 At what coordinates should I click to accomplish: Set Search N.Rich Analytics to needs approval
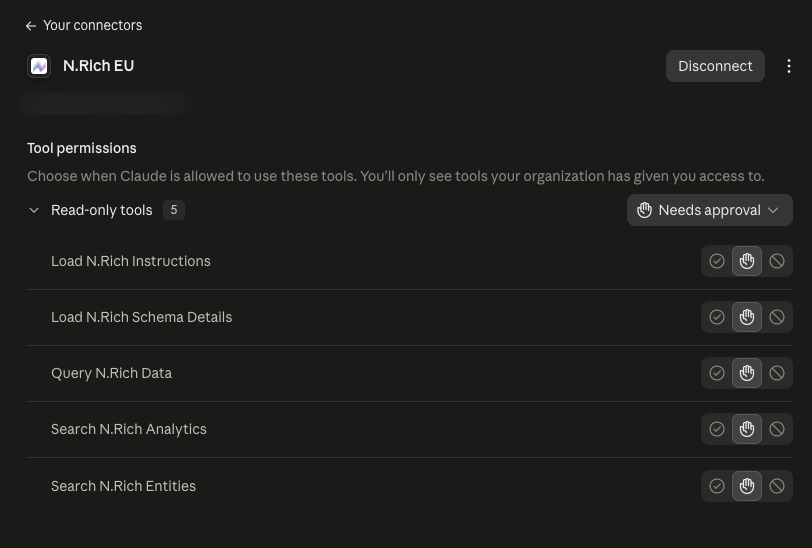[x=747, y=429]
